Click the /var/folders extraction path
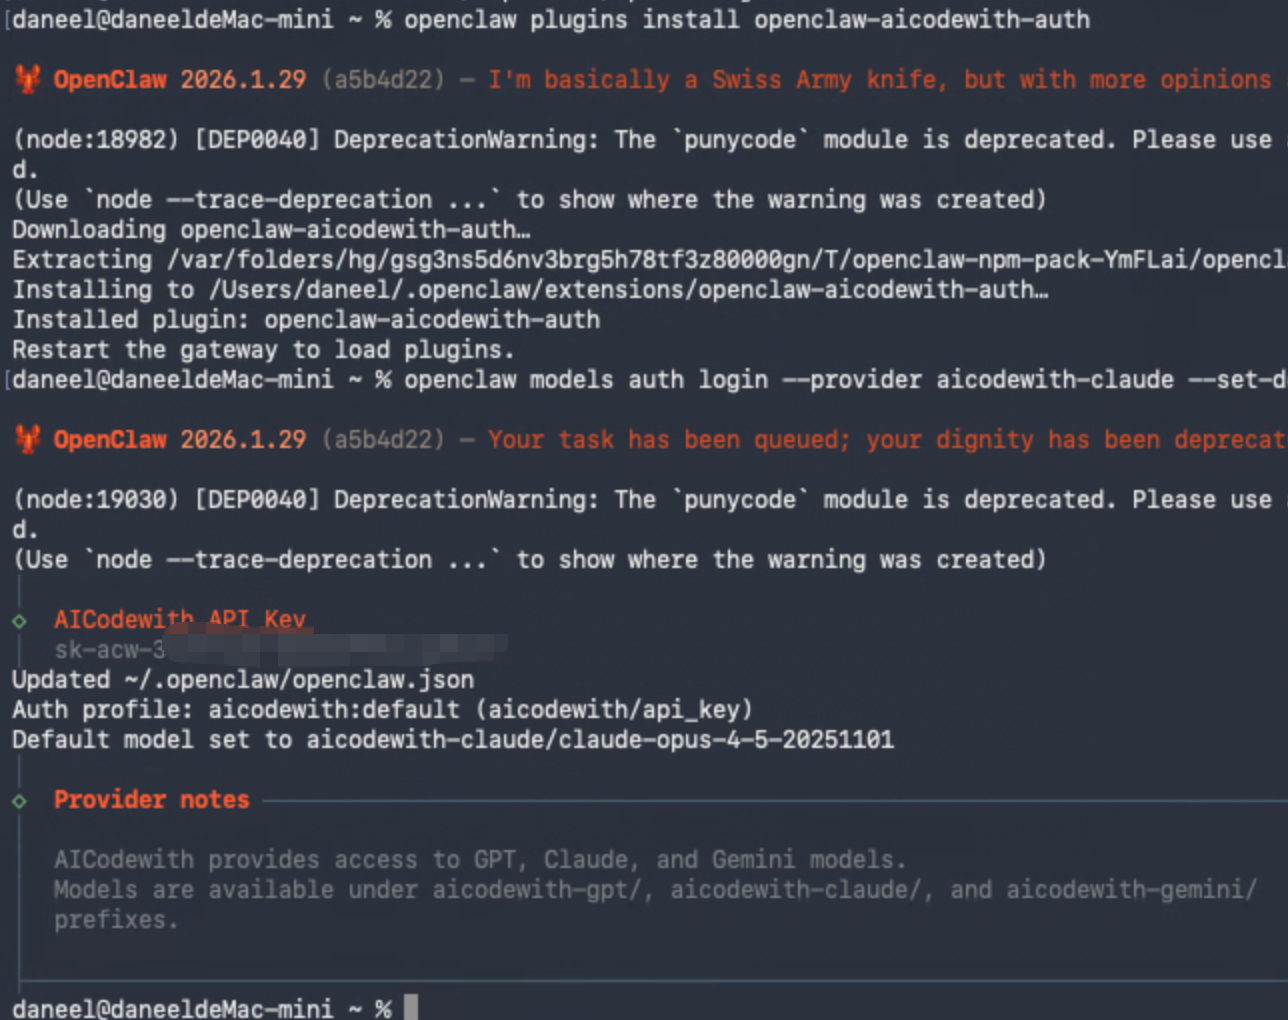Image resolution: width=1288 pixels, height=1020 pixels. tap(720, 260)
